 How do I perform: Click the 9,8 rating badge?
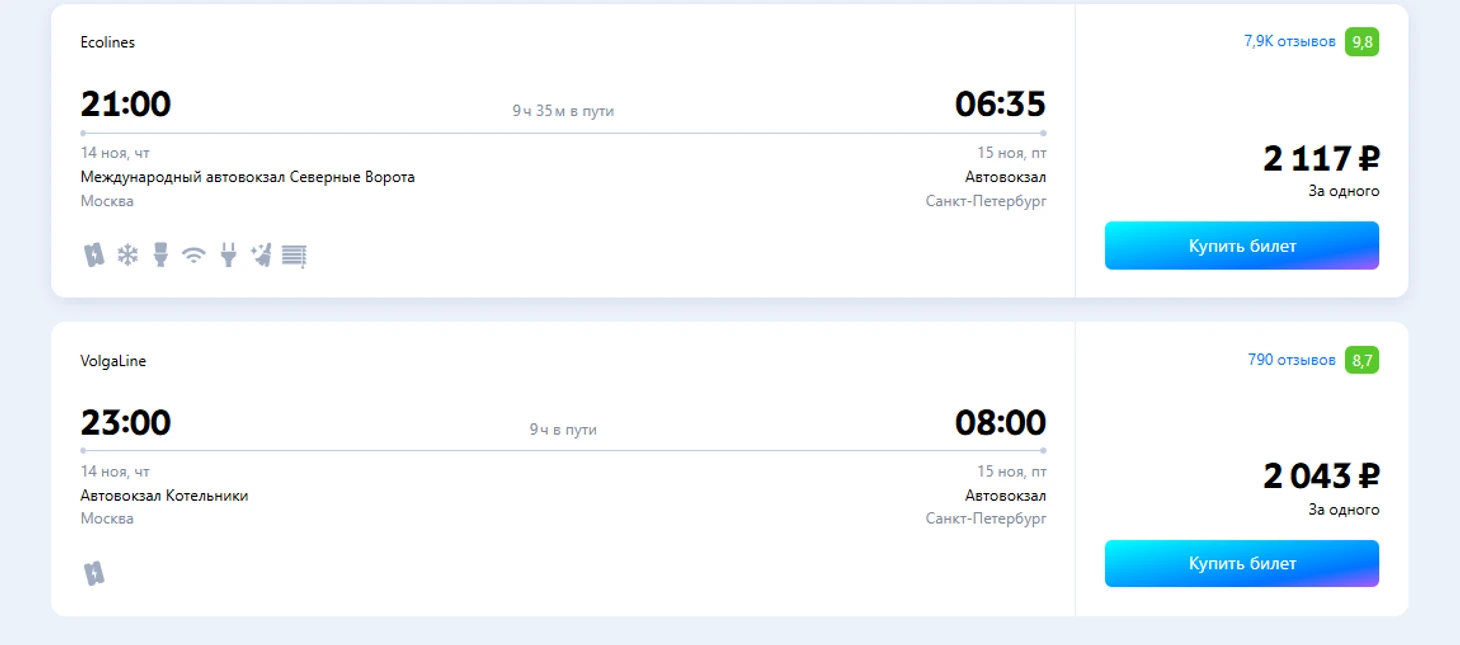[x=1361, y=42]
